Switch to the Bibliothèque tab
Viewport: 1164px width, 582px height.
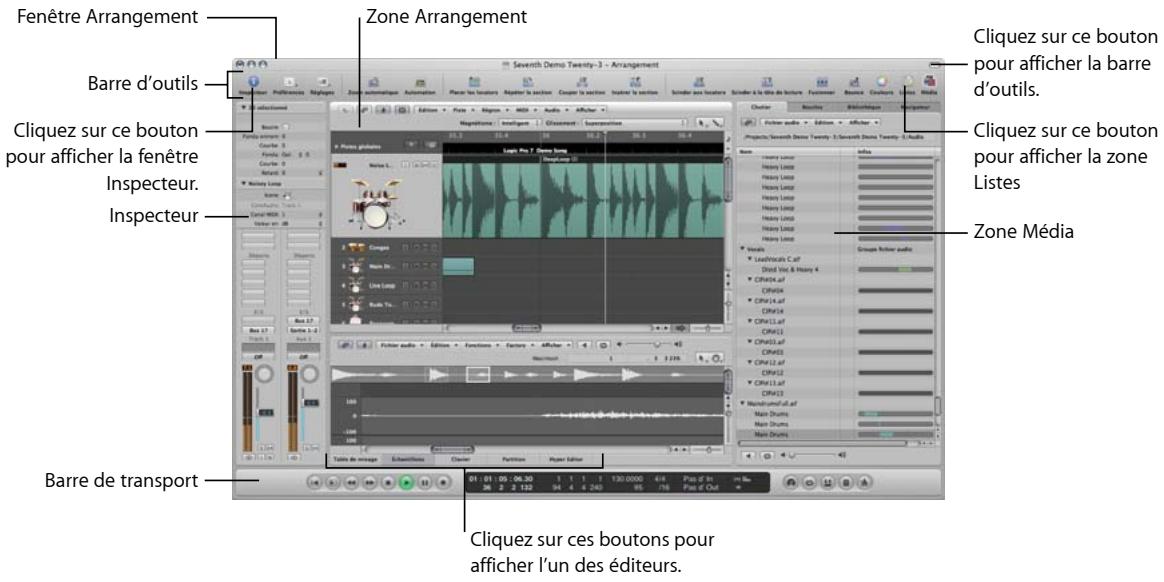click(x=863, y=108)
